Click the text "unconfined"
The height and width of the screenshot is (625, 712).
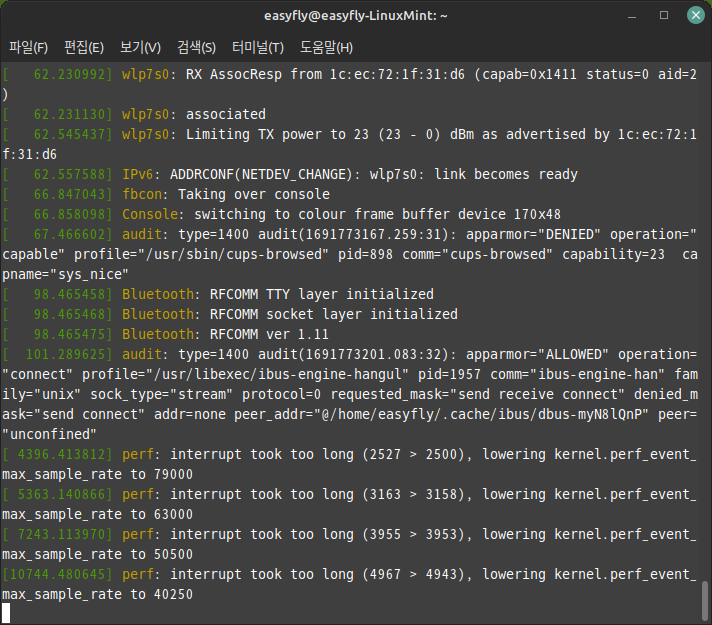(x=49, y=434)
